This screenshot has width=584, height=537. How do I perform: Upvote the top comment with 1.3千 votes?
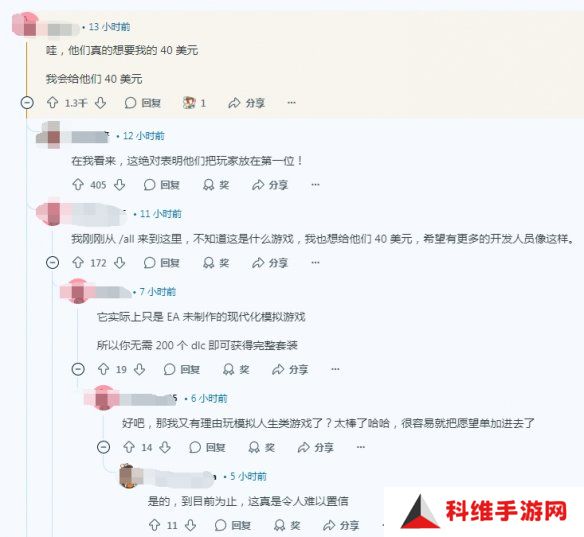tap(53, 103)
